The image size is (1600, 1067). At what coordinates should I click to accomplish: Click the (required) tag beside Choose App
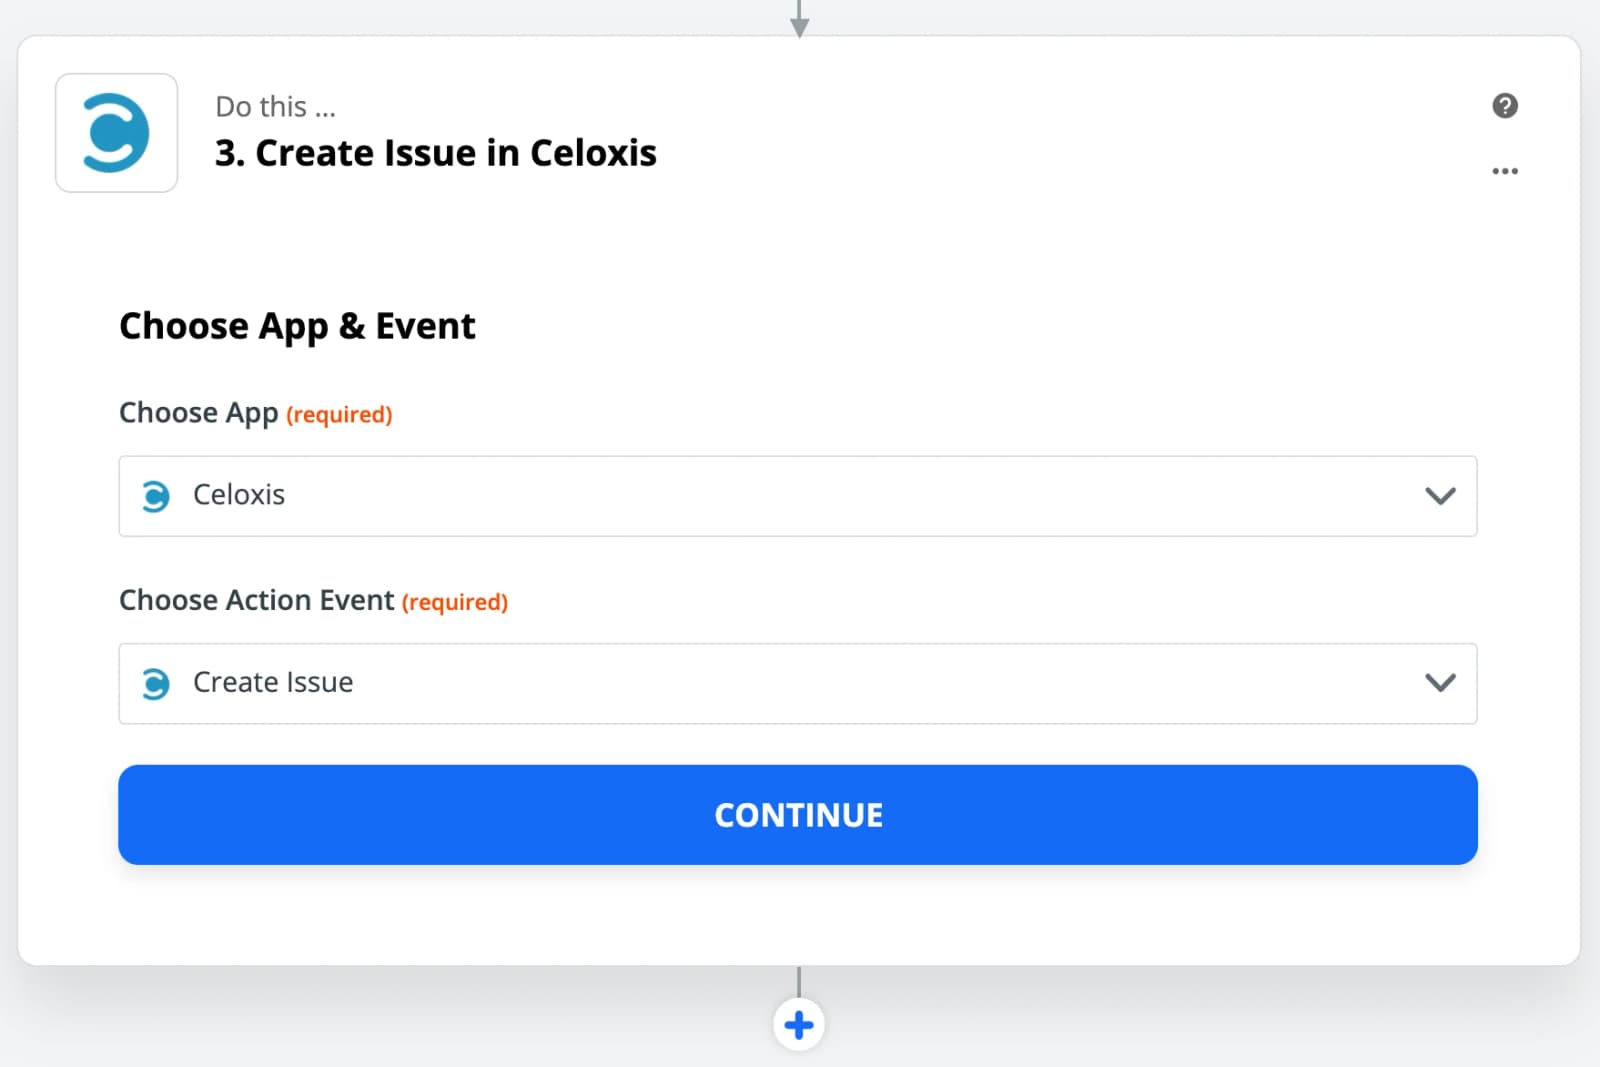pos(339,414)
